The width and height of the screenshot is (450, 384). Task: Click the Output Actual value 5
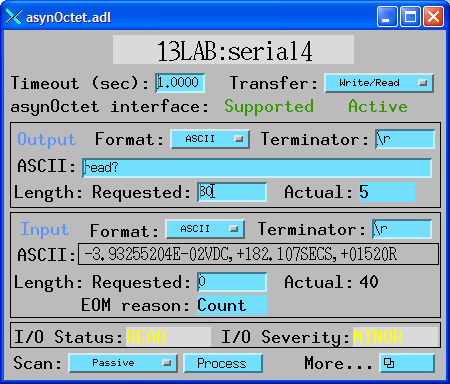(x=387, y=192)
